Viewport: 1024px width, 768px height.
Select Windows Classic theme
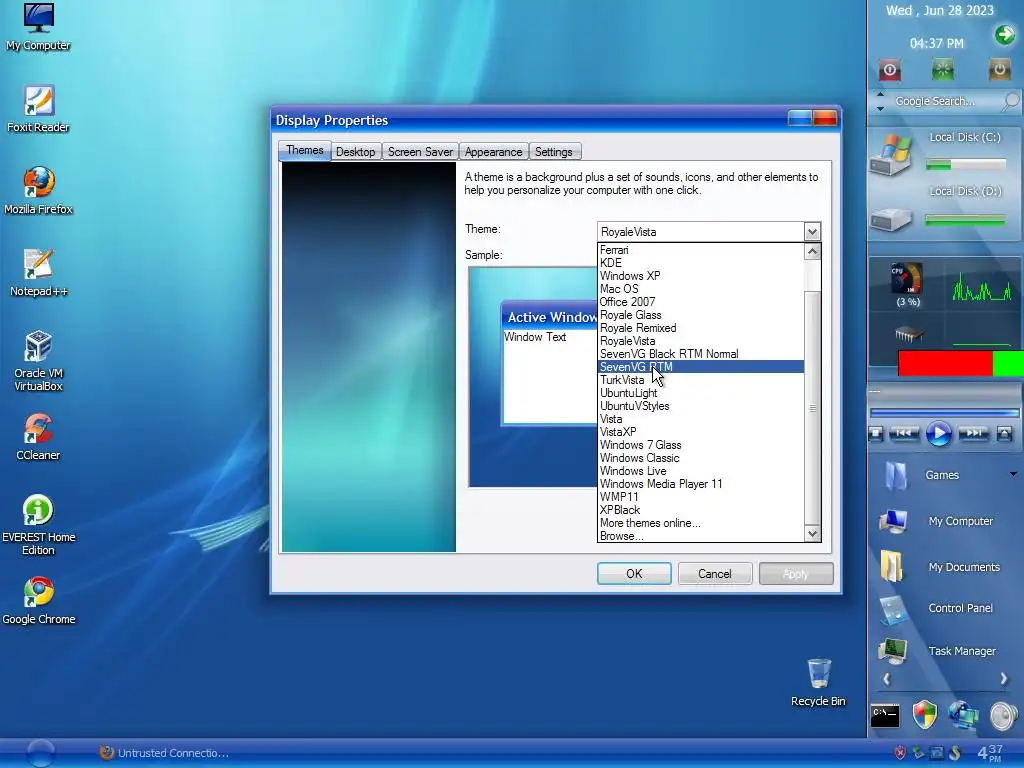(x=701, y=458)
